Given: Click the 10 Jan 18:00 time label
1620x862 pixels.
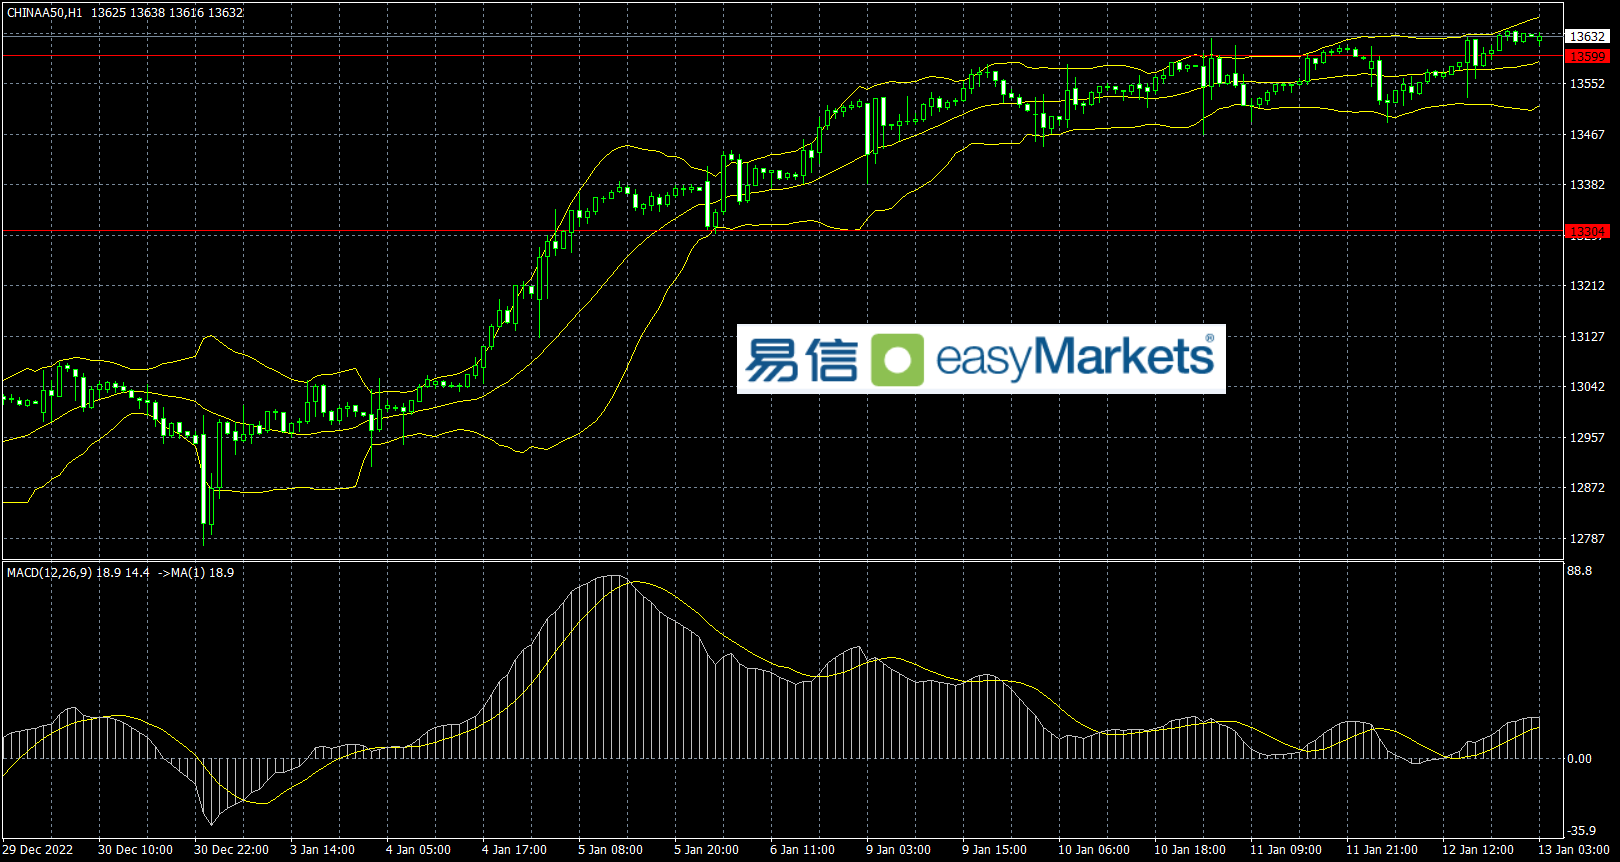Looking at the screenshot, I should 1190,850.
